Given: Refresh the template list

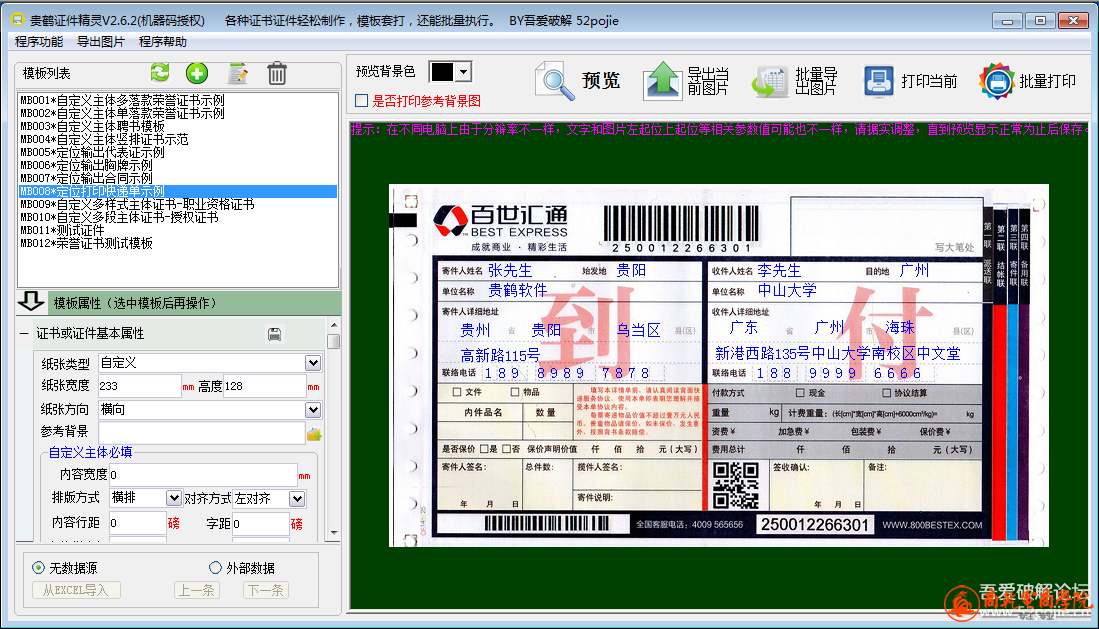Looking at the screenshot, I should point(160,73).
